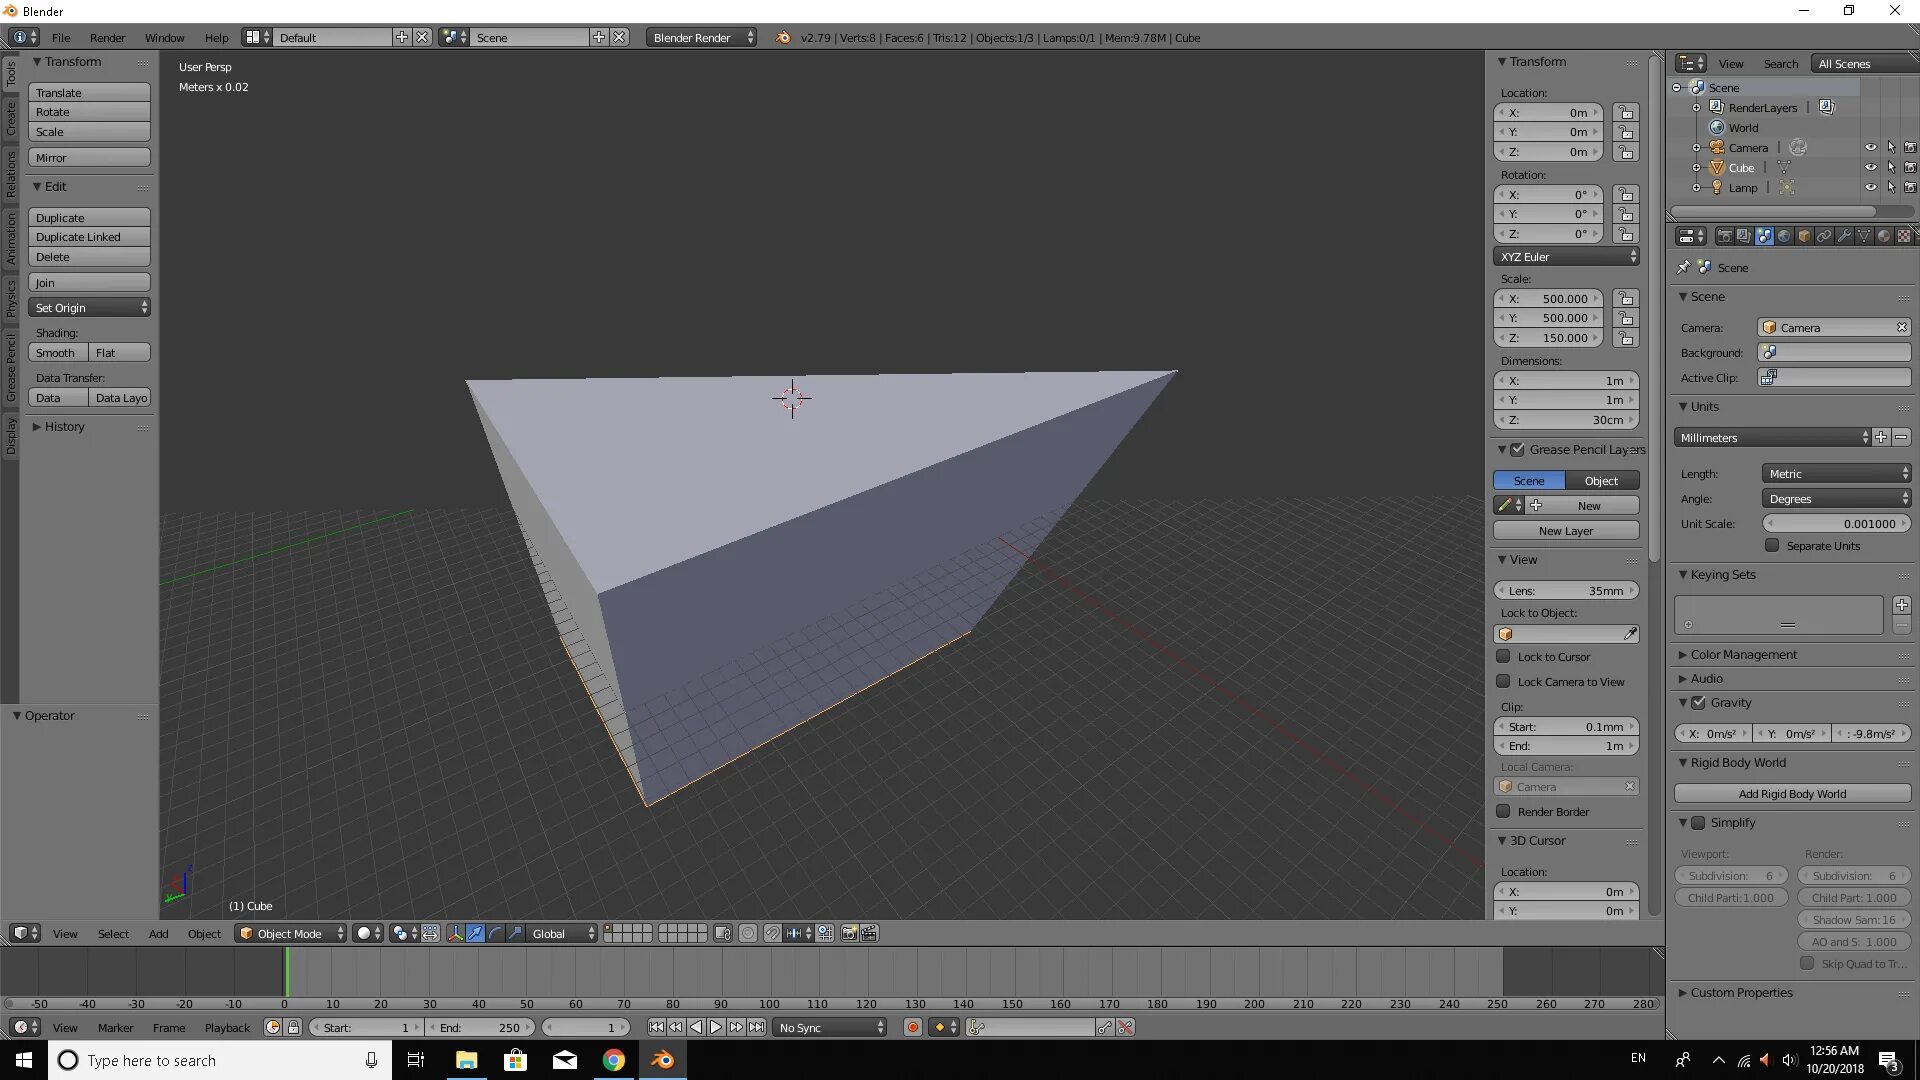The image size is (1920, 1080).
Task: Open the Object properties tab (cube icon)
Action: click(1804, 236)
